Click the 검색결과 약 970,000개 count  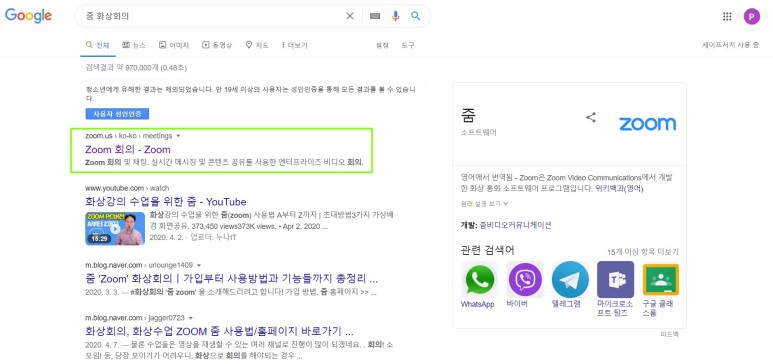coord(136,68)
